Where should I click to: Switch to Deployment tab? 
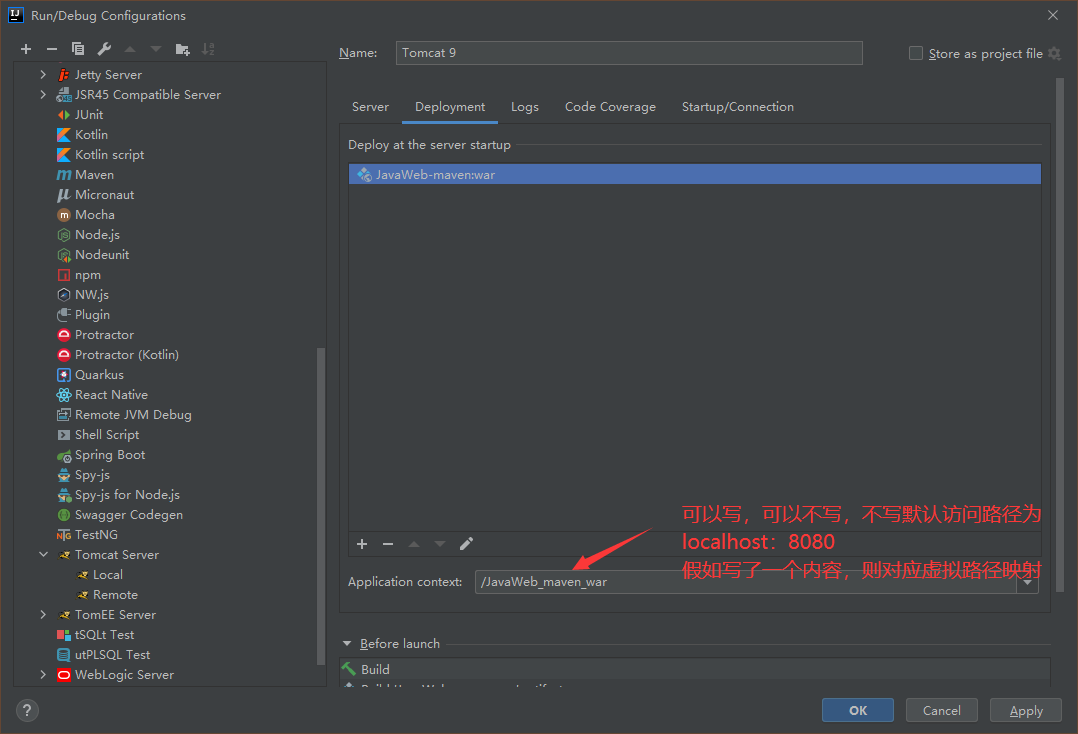point(450,107)
